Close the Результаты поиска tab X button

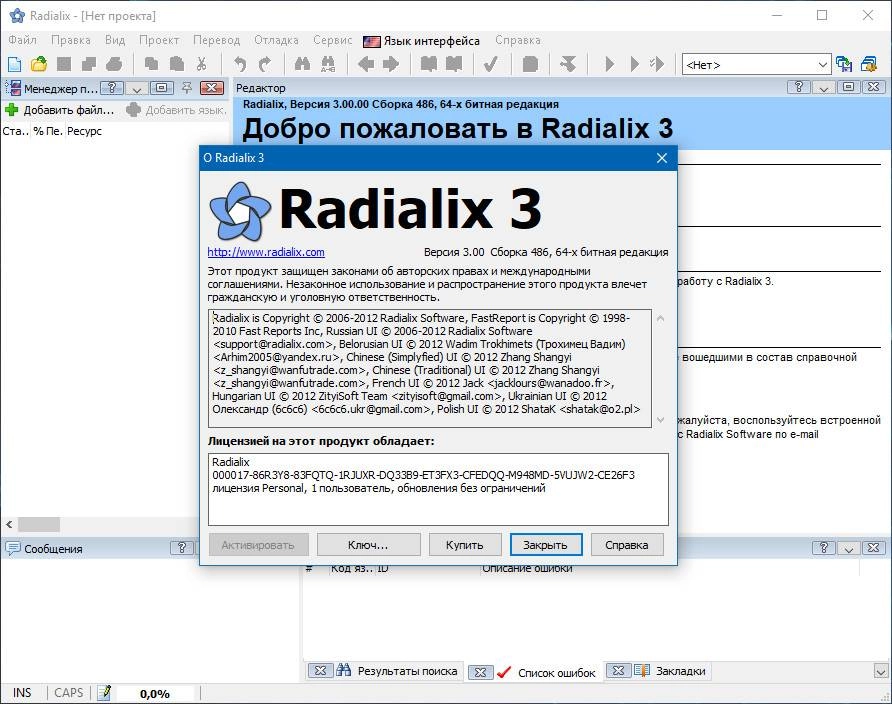[x=320, y=670]
